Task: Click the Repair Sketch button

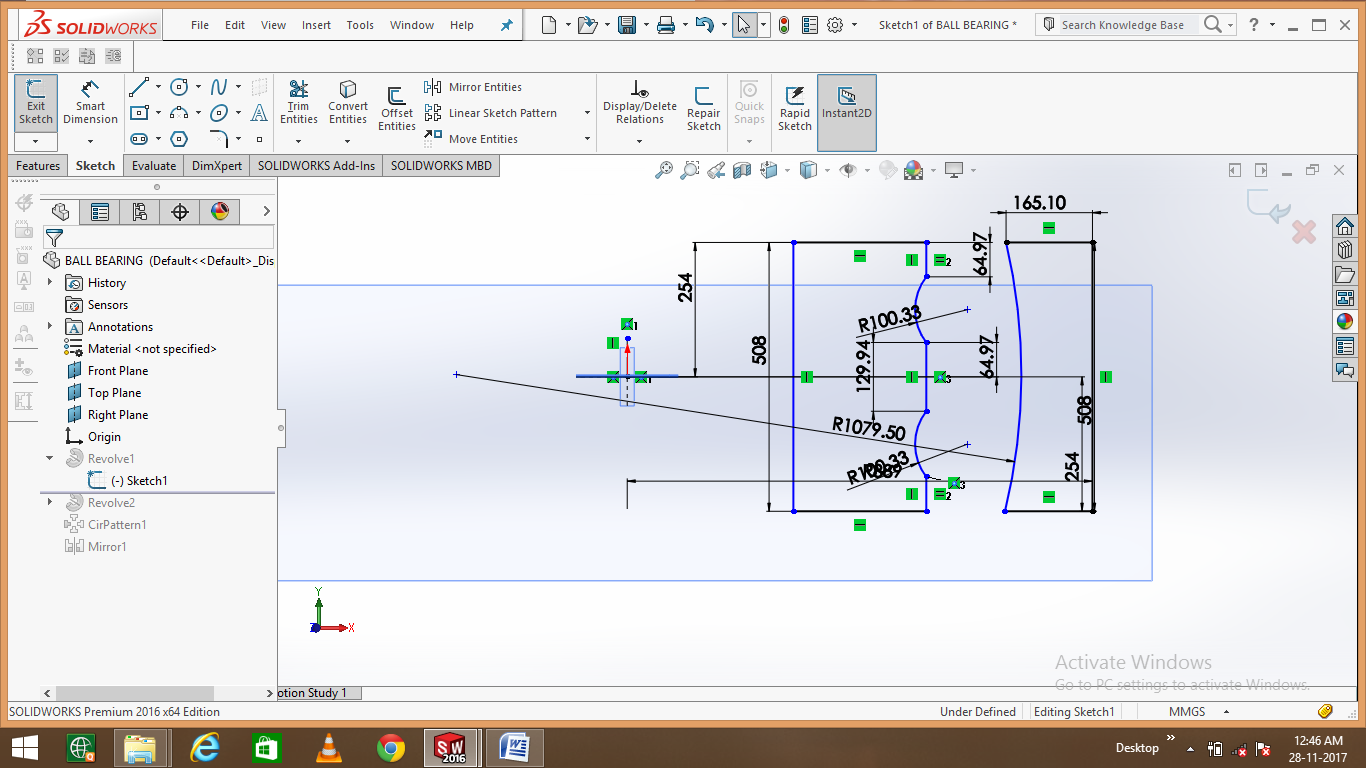Action: [703, 105]
